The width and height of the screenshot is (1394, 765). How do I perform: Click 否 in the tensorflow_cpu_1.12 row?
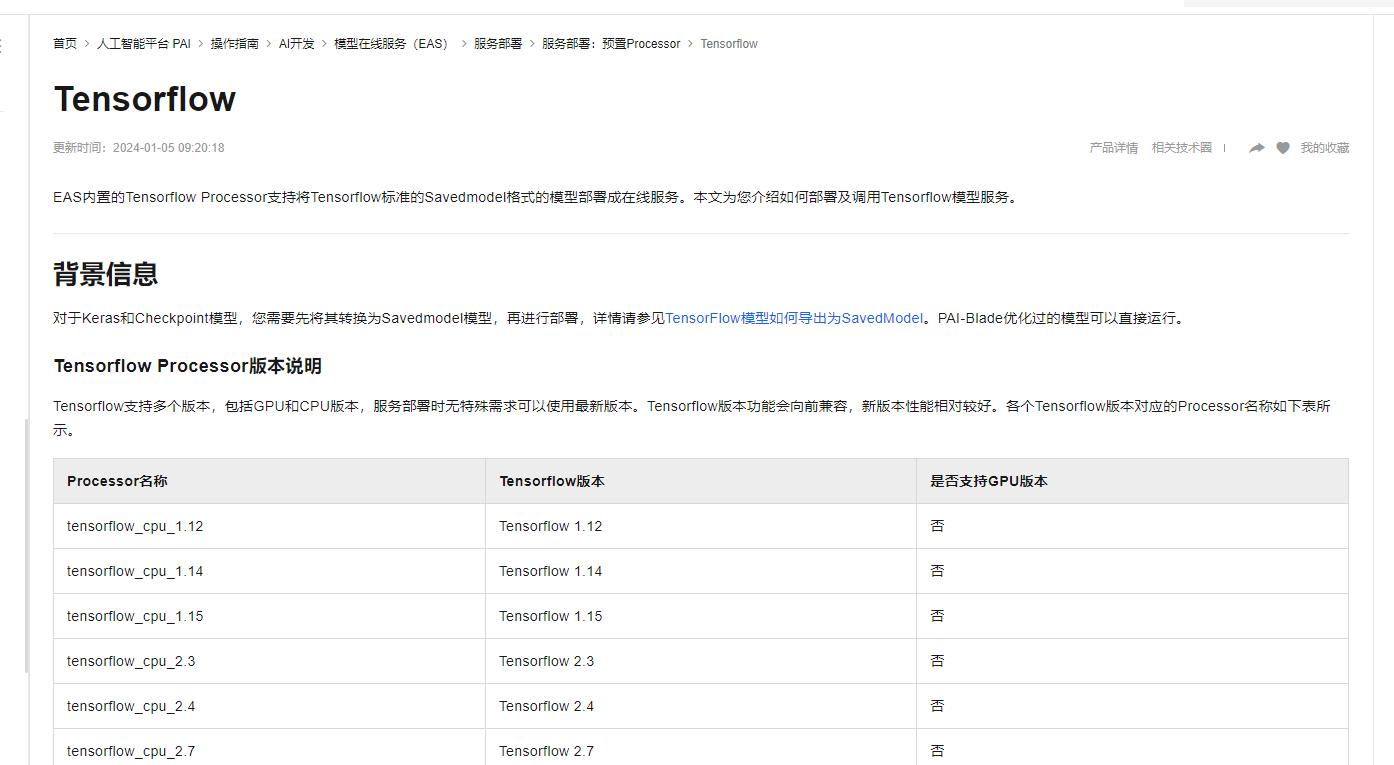click(937, 526)
